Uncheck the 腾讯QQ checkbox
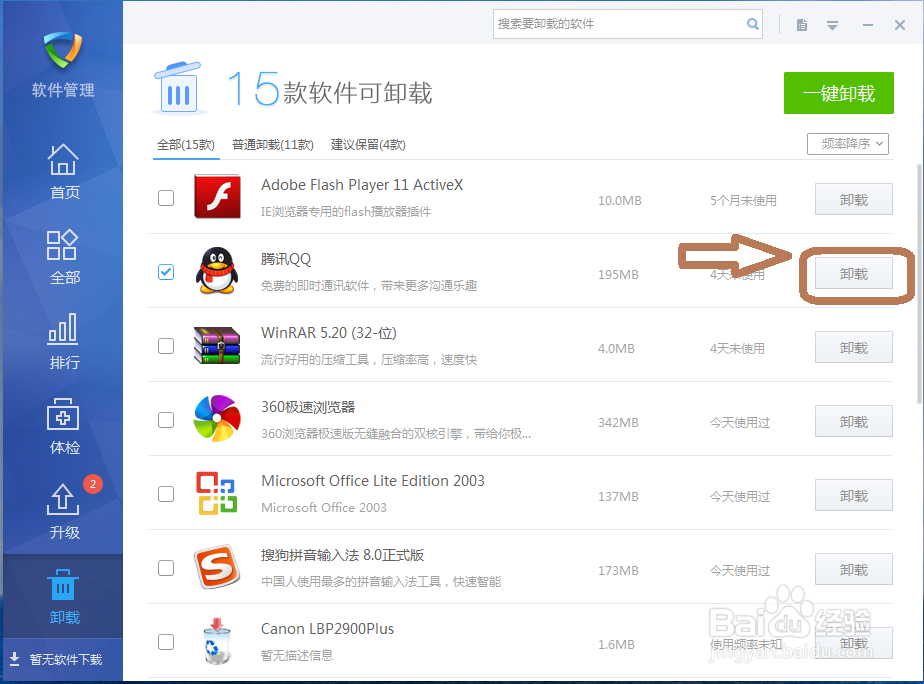The image size is (924, 684). point(166,272)
